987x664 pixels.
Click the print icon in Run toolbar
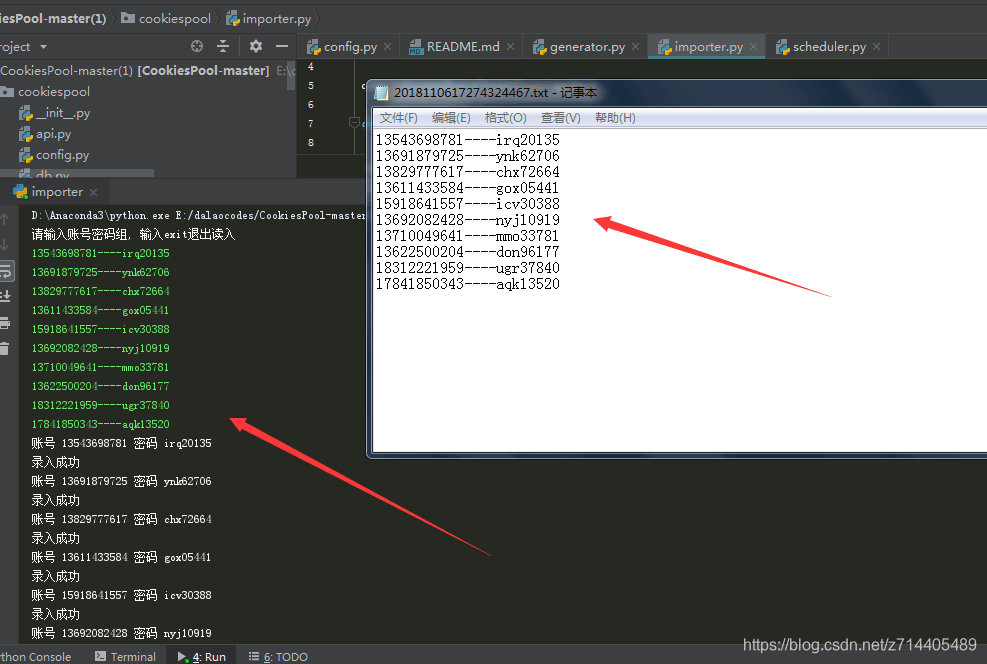coord(5,324)
